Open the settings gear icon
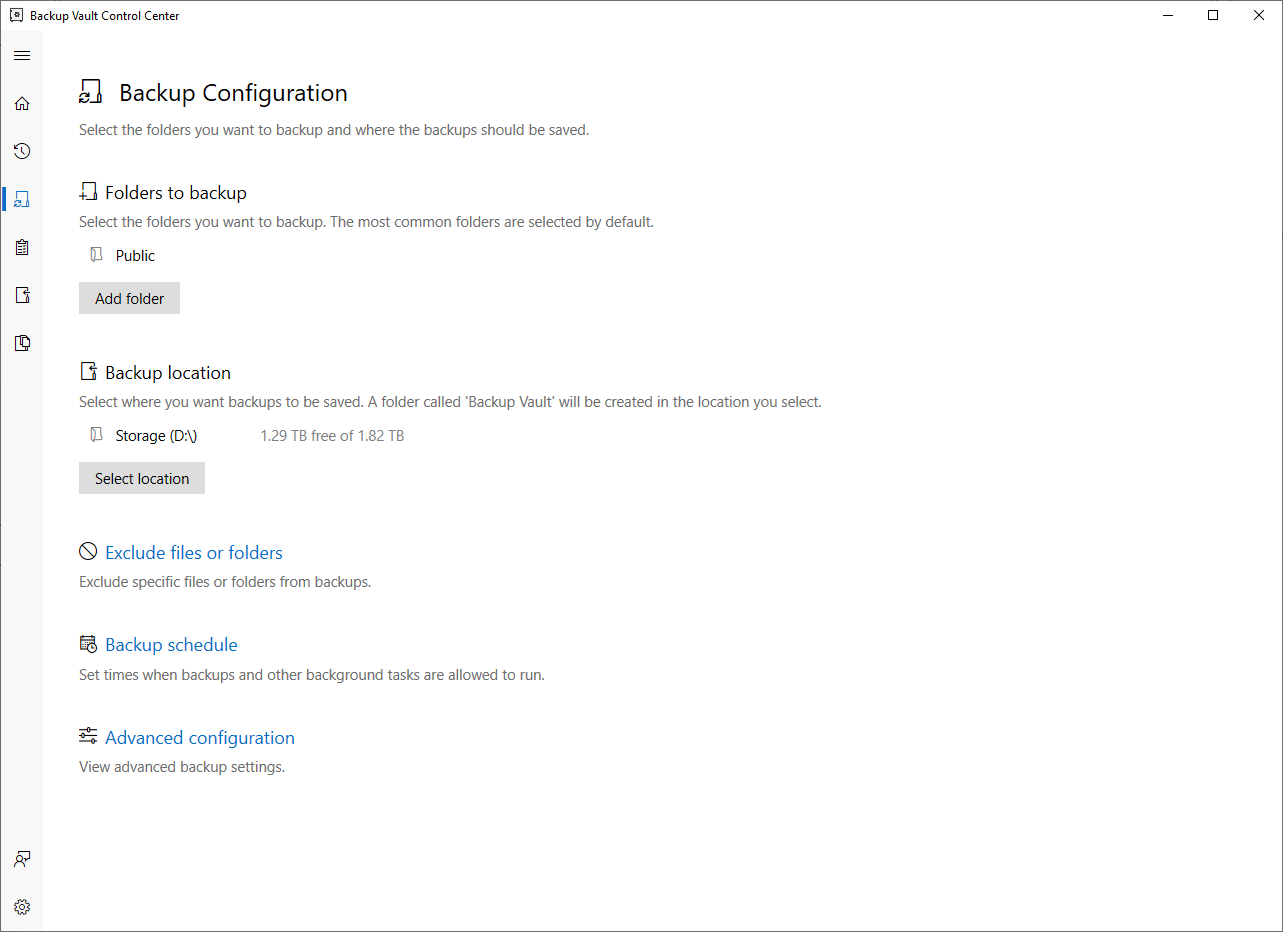 point(22,907)
